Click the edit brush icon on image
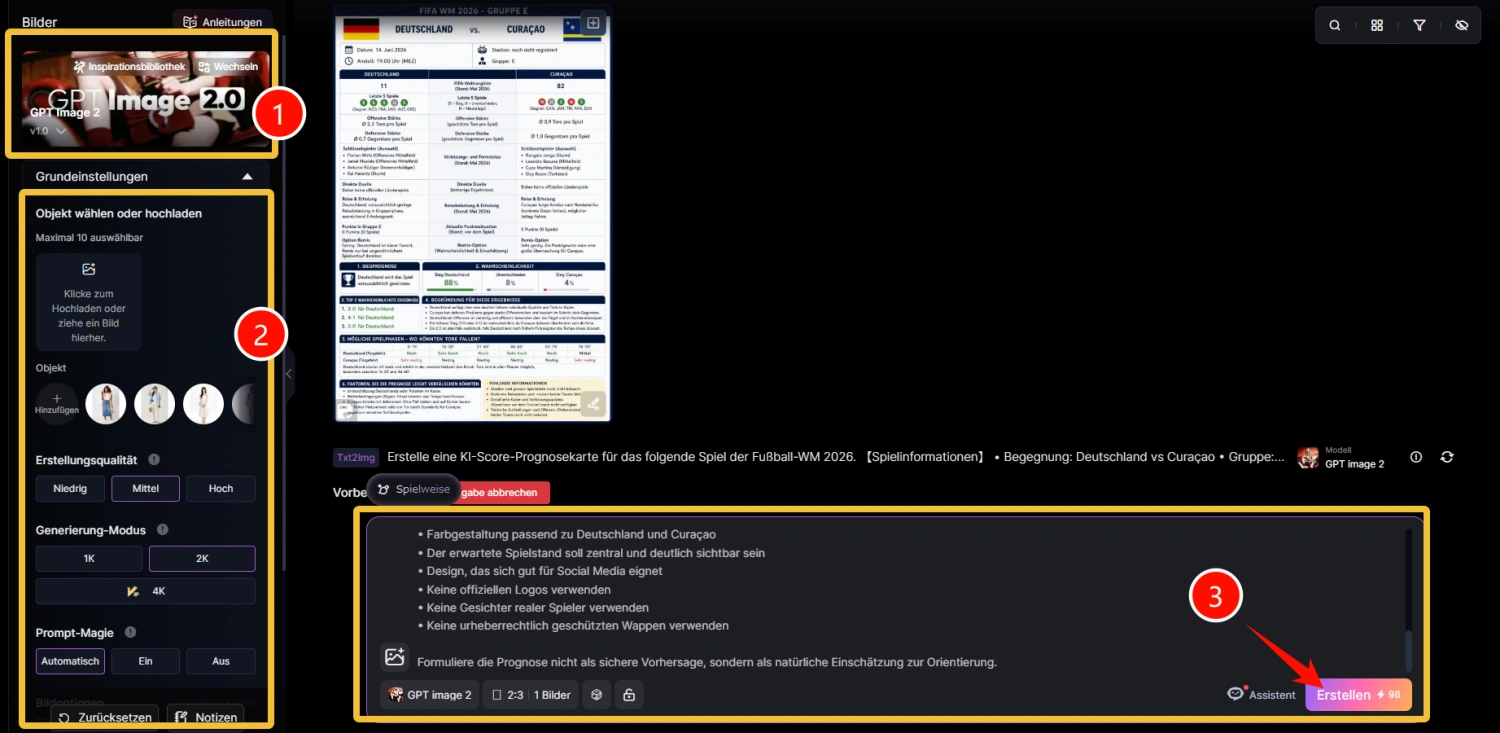 click(x=593, y=404)
